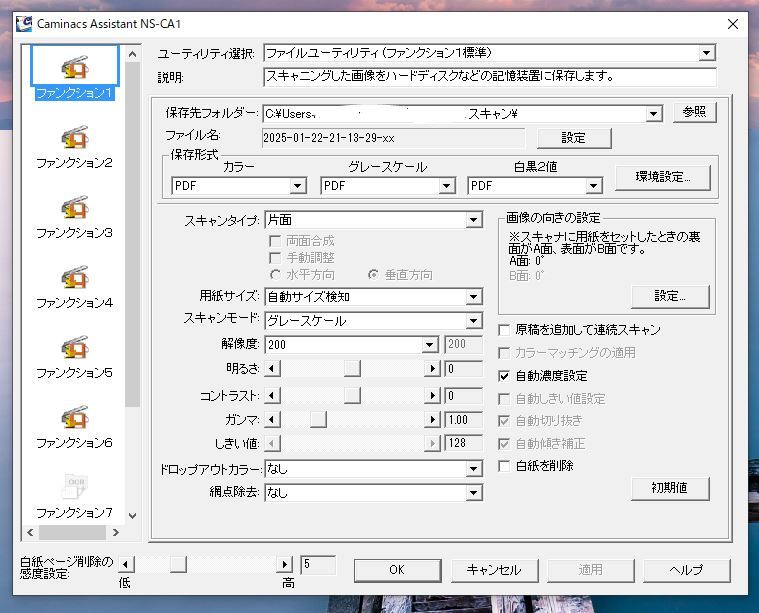Toggle 自動しきい値設定 checkbox
The height and width of the screenshot is (613, 759).
click(x=504, y=399)
